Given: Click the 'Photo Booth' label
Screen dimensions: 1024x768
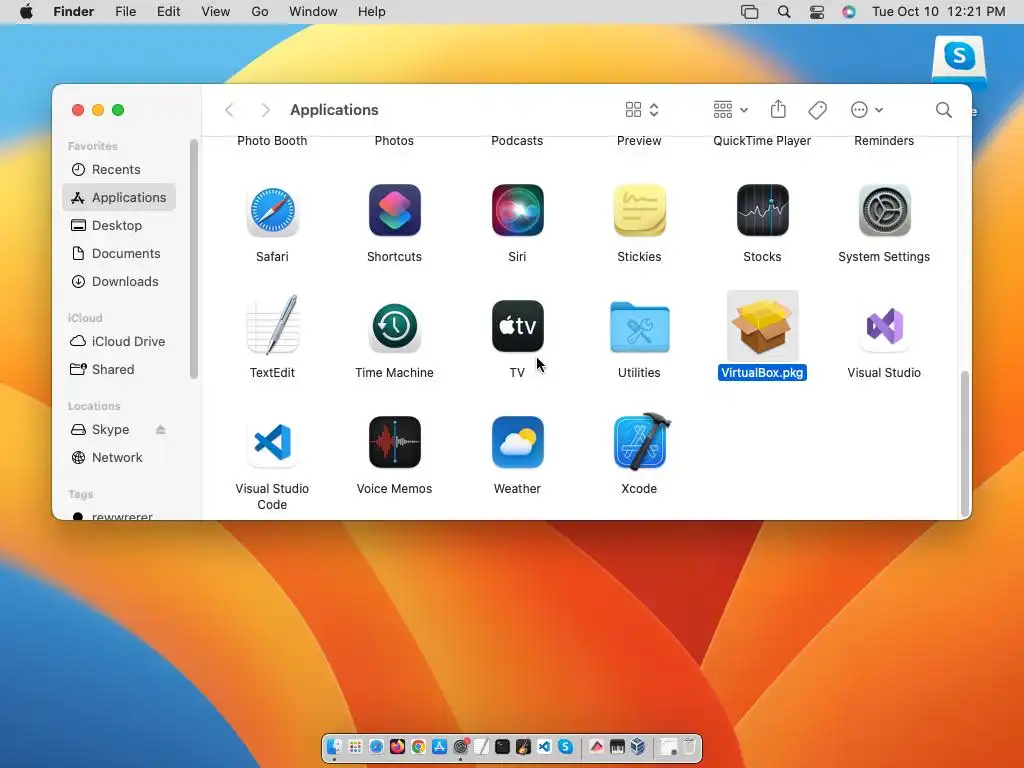Looking at the screenshot, I should (272, 140).
